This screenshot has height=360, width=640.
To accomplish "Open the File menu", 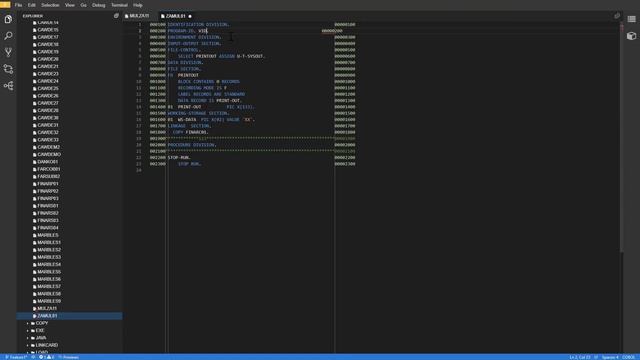I will click(18, 5).
